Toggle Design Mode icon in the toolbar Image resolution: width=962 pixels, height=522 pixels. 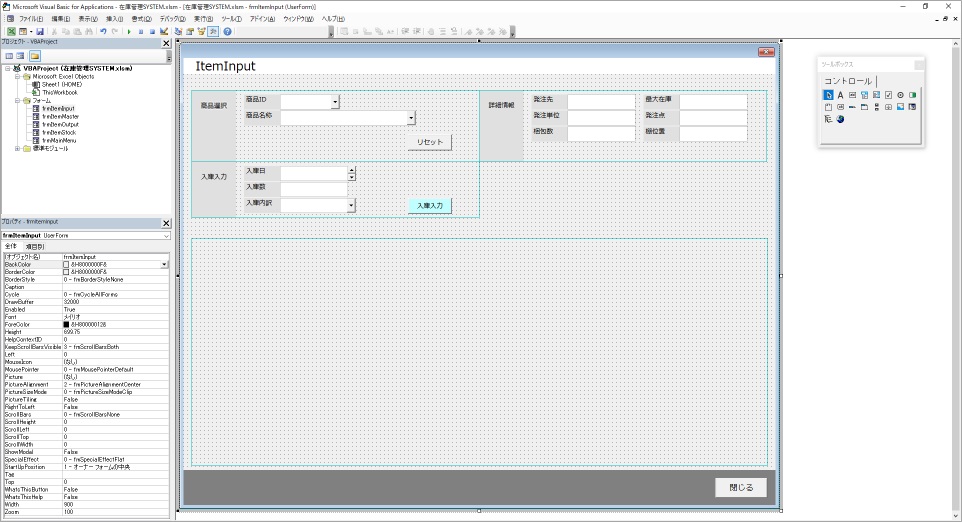click(164, 31)
